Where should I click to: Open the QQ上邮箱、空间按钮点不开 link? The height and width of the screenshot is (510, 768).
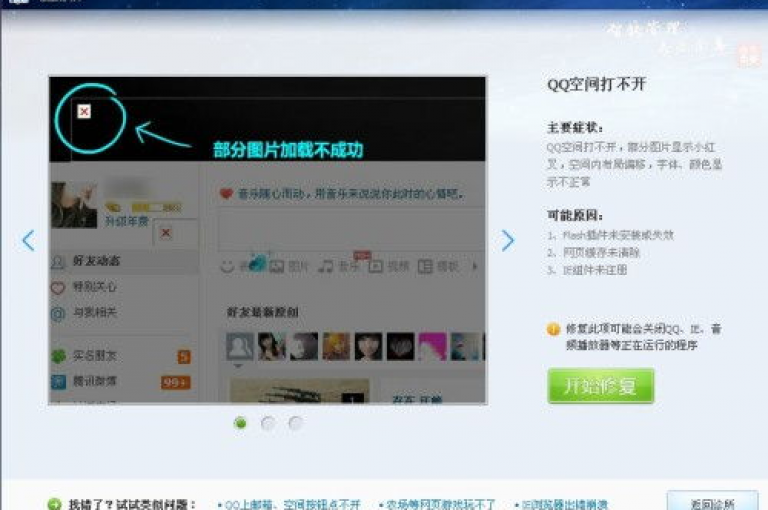pyautogui.click(x=292, y=504)
